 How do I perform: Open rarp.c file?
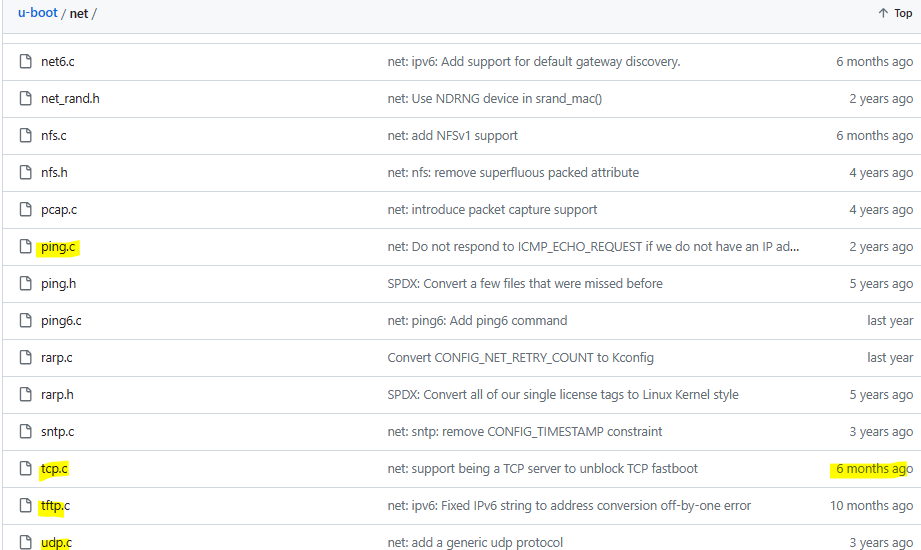coord(56,358)
